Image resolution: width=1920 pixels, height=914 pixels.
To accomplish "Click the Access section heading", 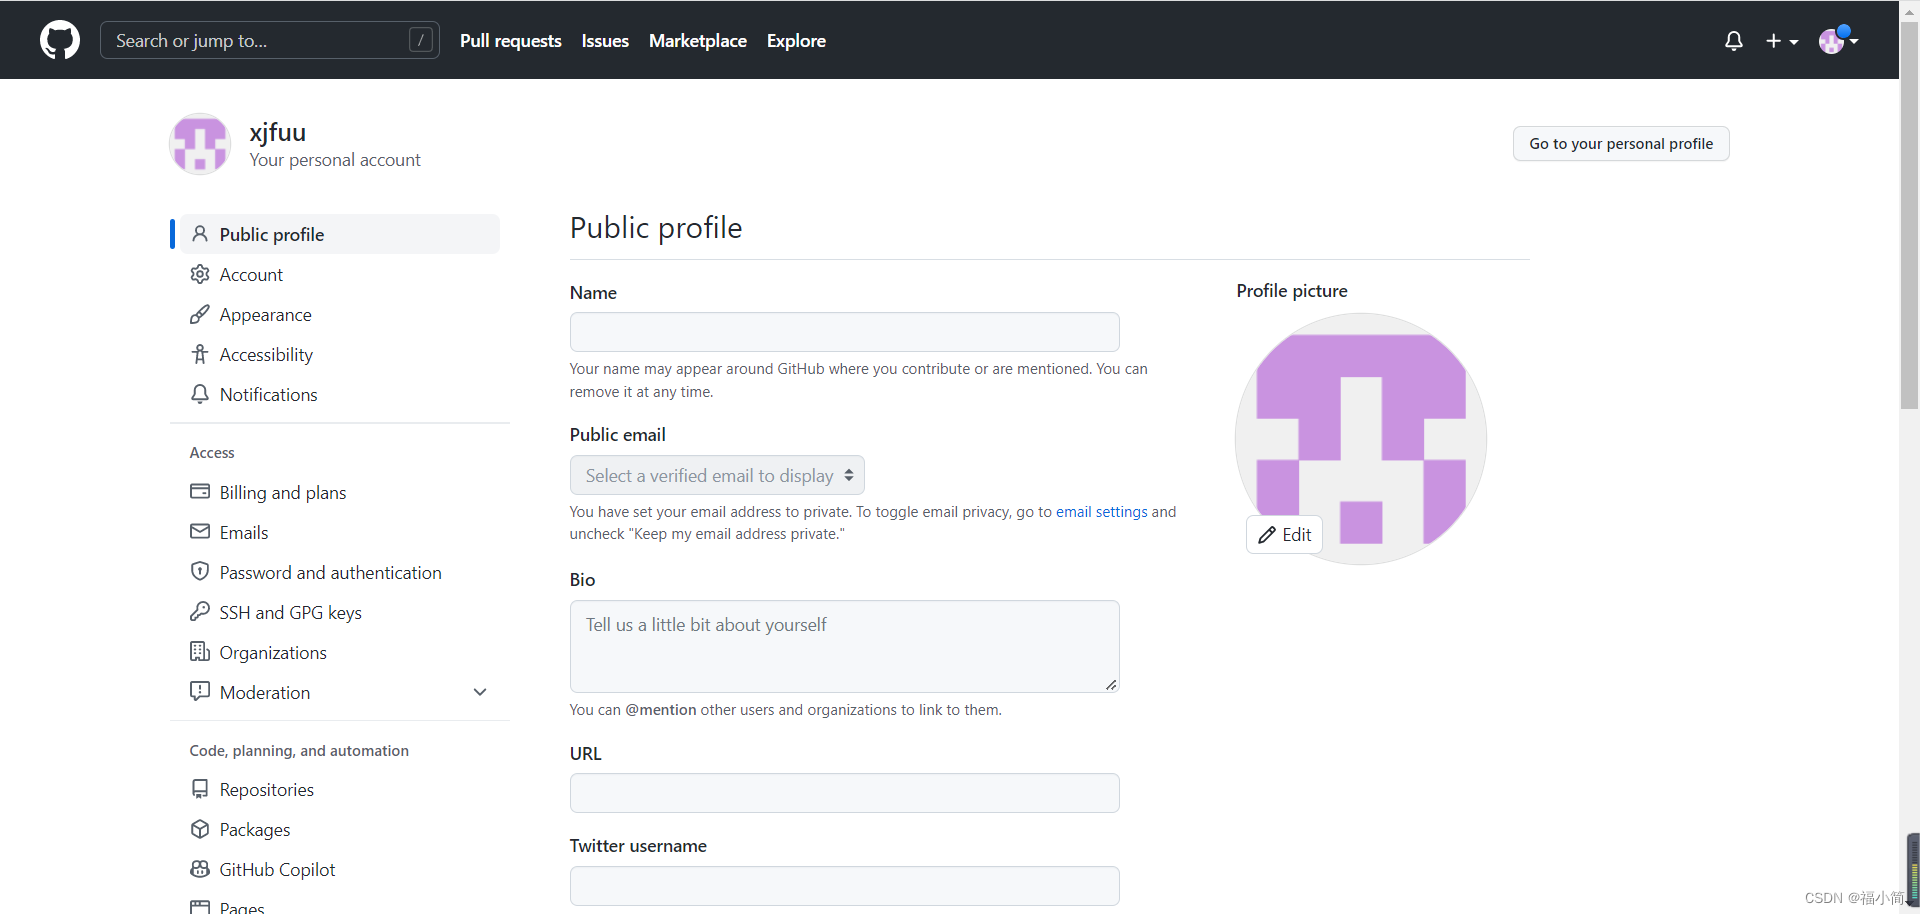I will pos(212,452).
